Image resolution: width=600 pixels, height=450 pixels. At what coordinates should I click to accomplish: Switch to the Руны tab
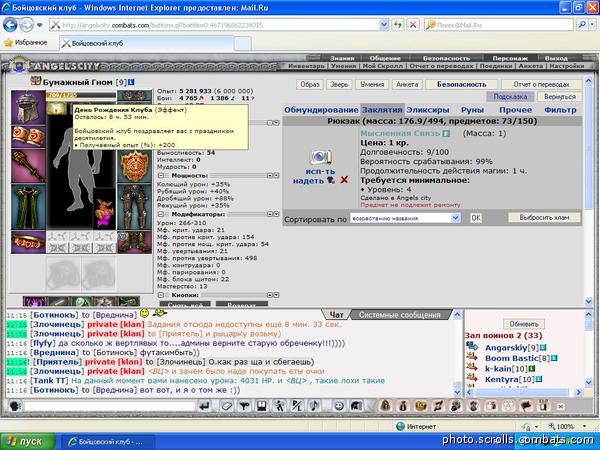pos(472,110)
